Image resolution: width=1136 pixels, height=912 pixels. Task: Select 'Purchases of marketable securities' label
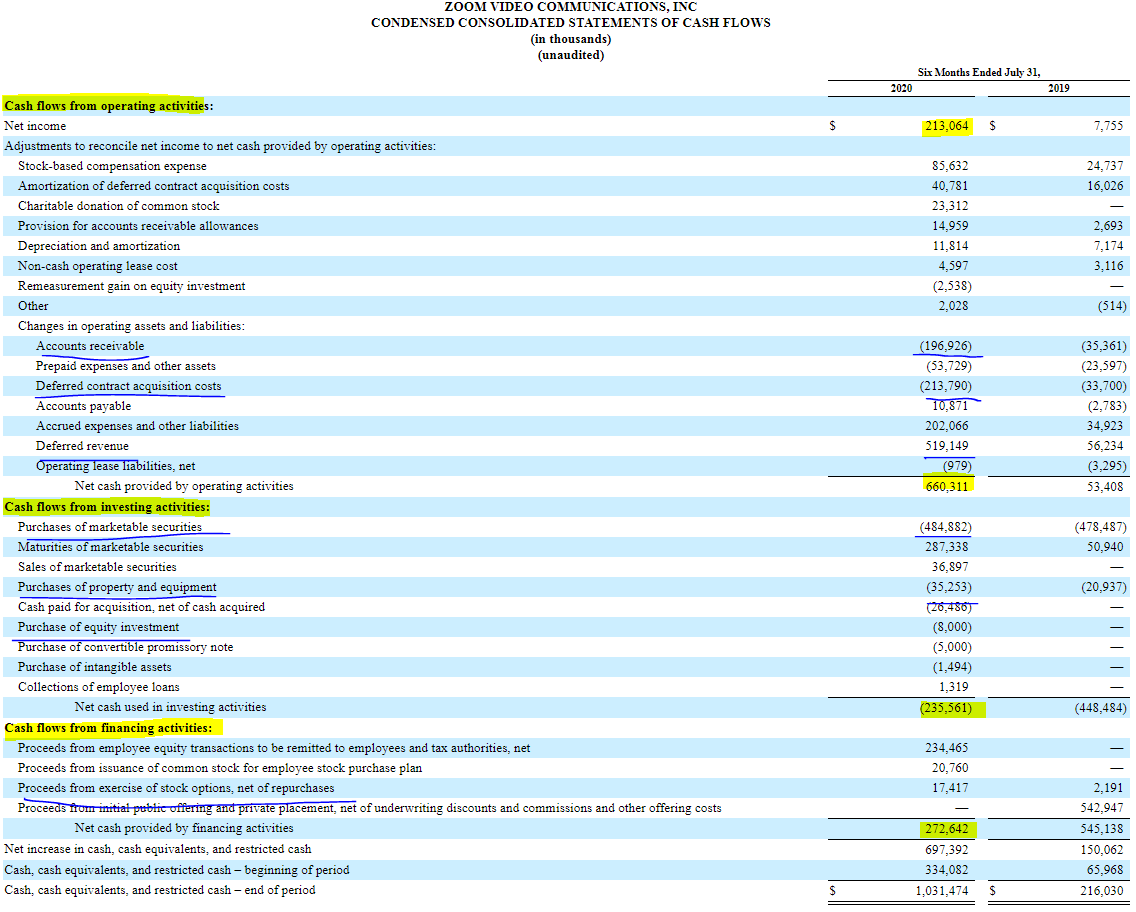click(x=110, y=527)
